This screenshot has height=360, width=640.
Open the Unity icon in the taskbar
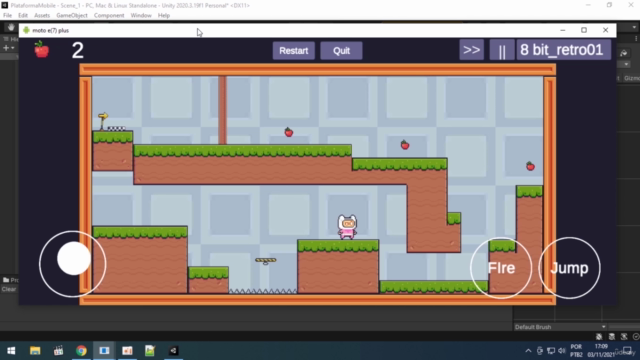(x=173, y=351)
